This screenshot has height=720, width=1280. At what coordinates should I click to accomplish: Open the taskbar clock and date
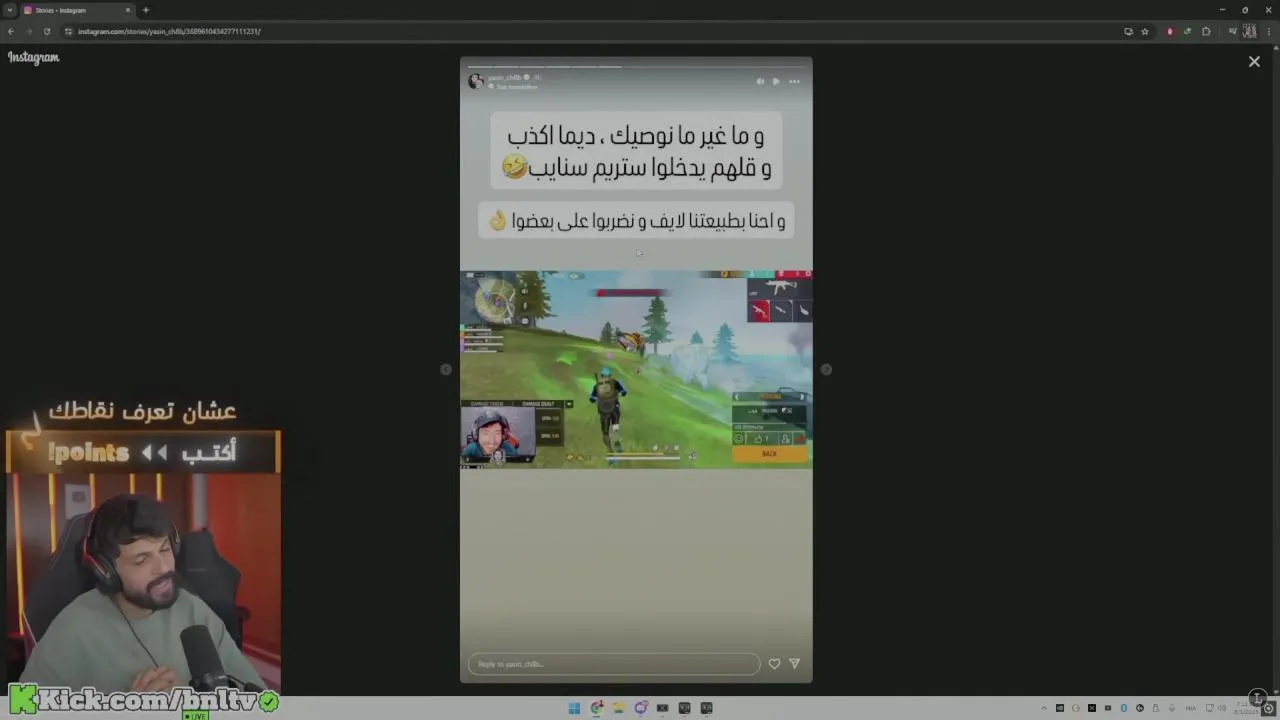click(1245, 708)
